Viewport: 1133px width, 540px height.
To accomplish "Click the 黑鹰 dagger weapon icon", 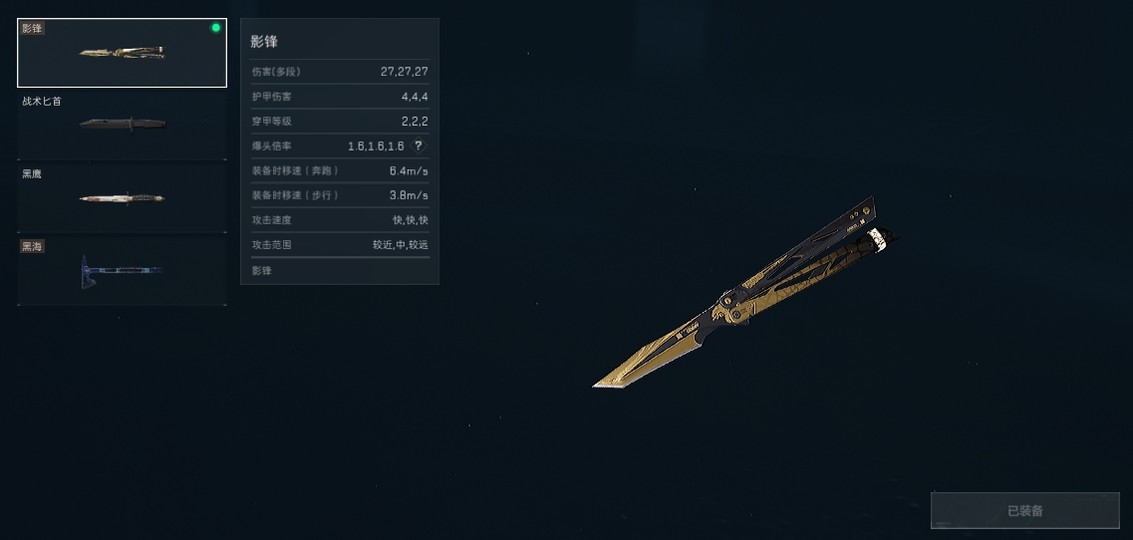I will point(122,197).
